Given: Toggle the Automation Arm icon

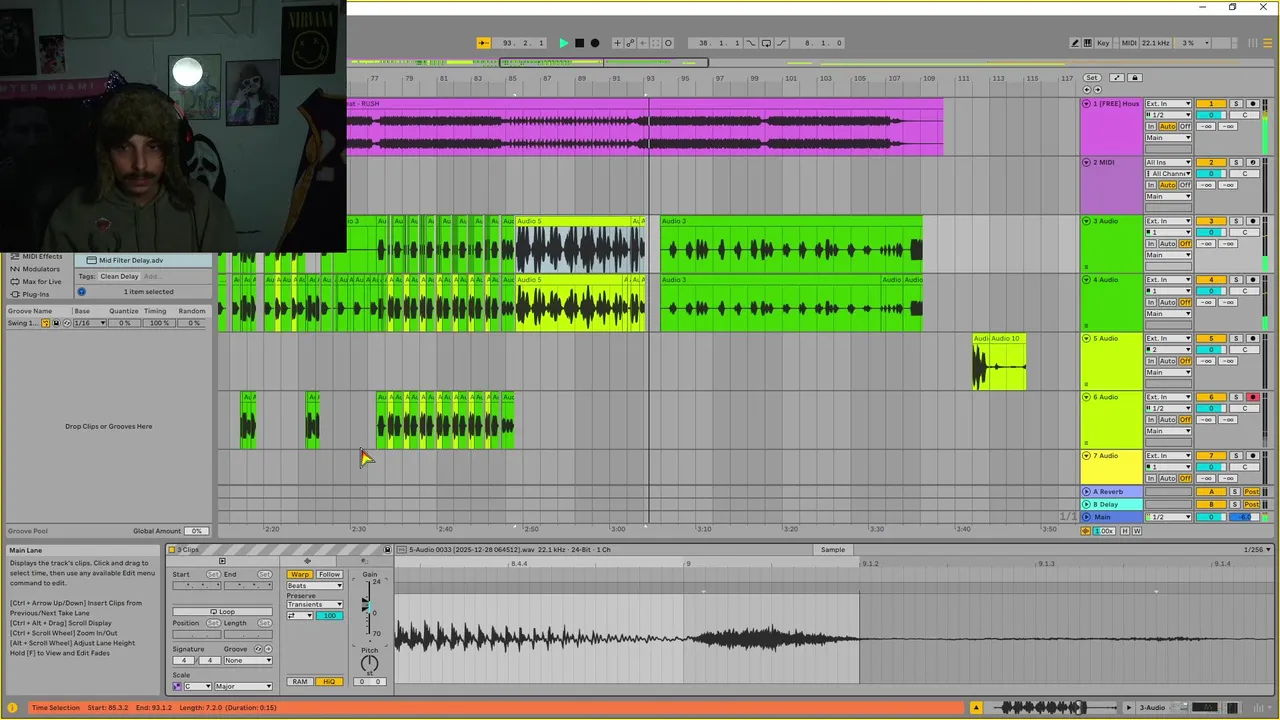Looking at the screenshot, I should coord(630,43).
